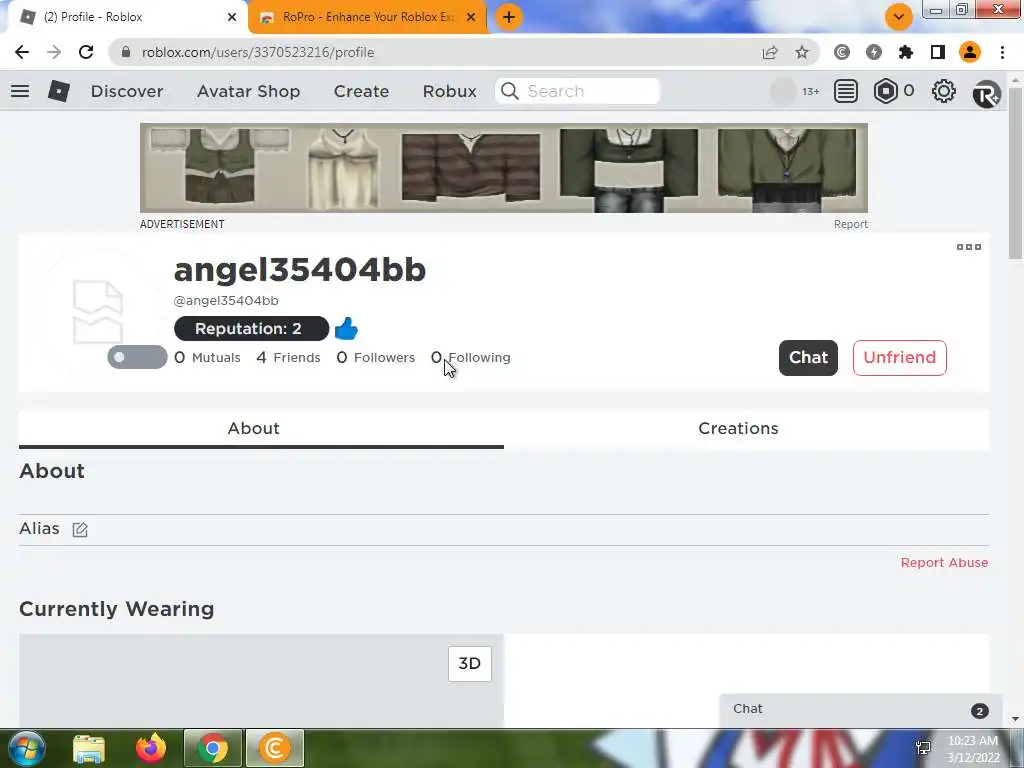Open the orange tab search dropdown
The image size is (1024, 768).
pyautogui.click(x=899, y=17)
